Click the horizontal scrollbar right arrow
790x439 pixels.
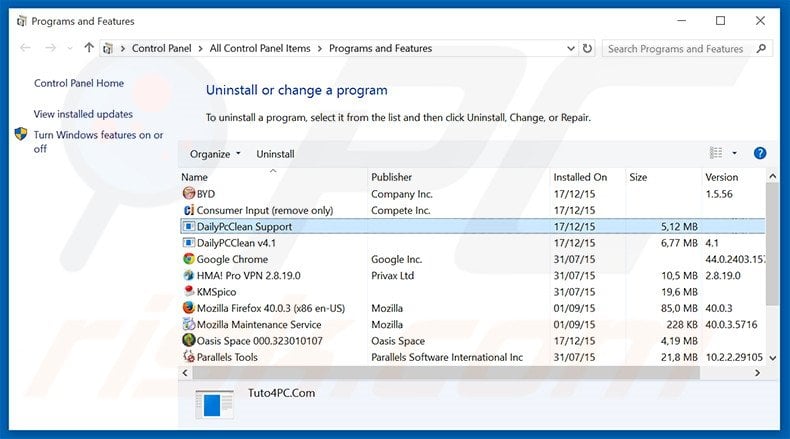coord(757,373)
